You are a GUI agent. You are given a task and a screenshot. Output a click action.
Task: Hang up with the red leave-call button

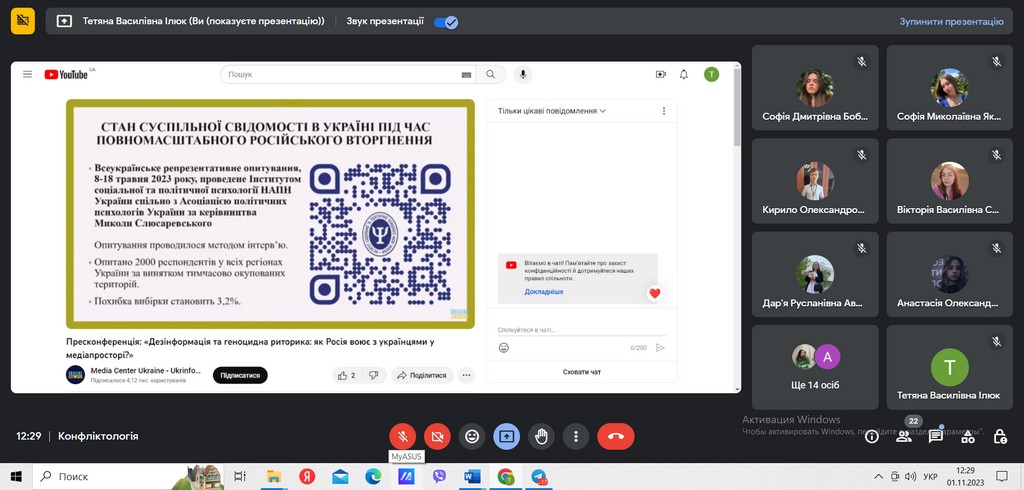pos(615,436)
